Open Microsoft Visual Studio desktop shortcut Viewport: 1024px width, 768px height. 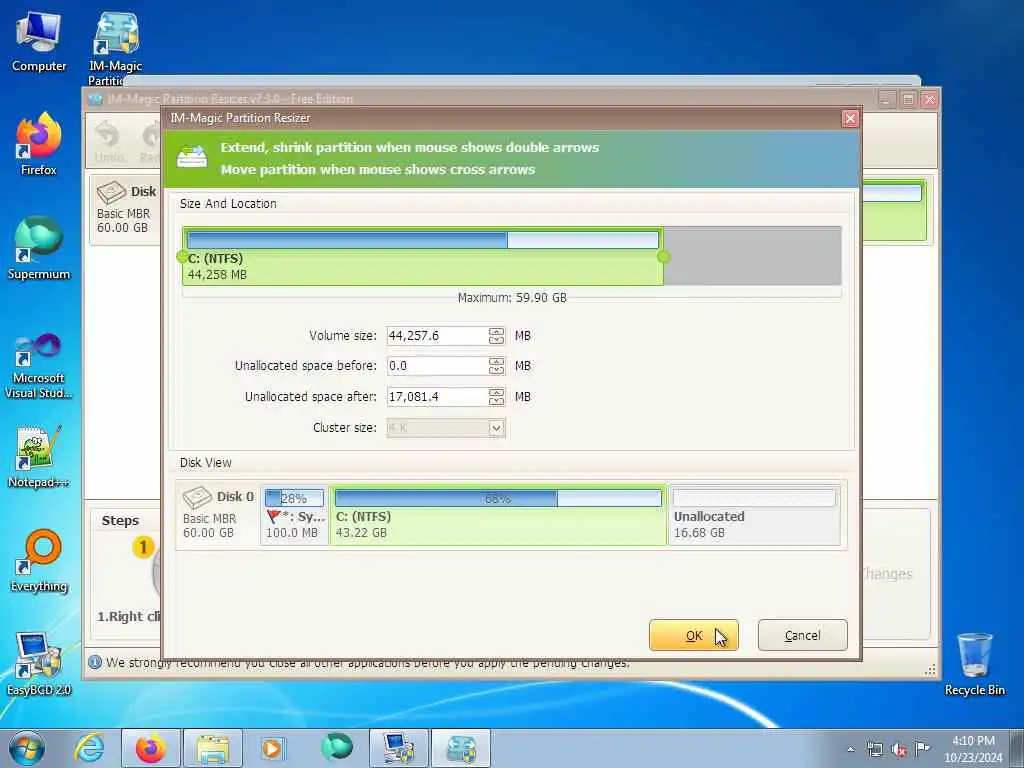tap(39, 366)
